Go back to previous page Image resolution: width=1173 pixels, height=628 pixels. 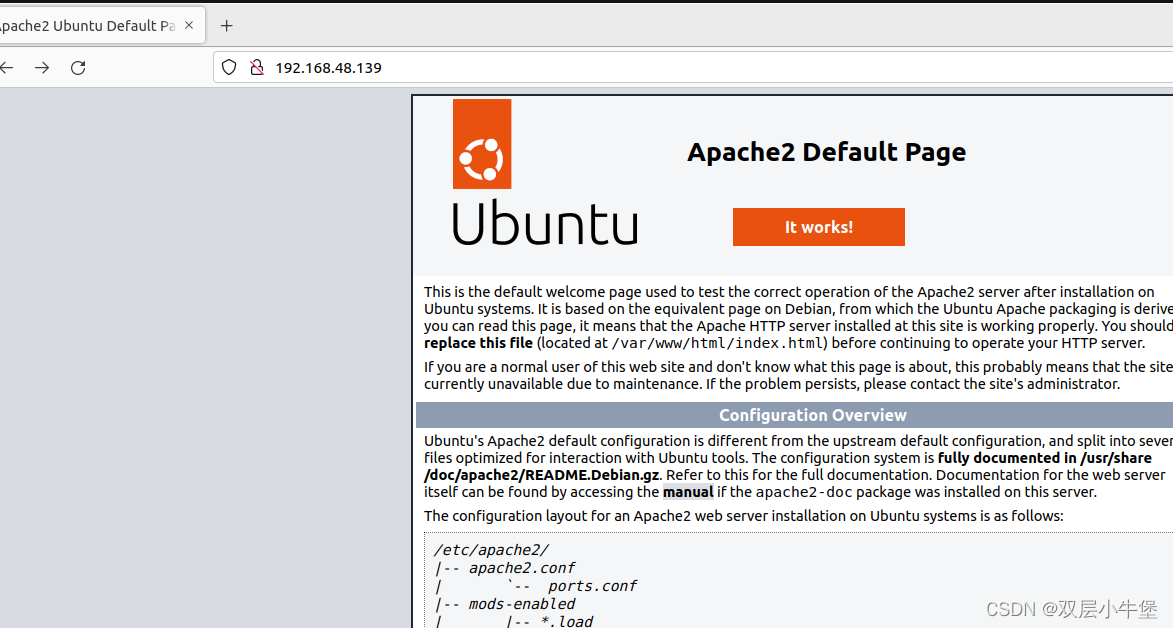pyautogui.click(x=7, y=67)
